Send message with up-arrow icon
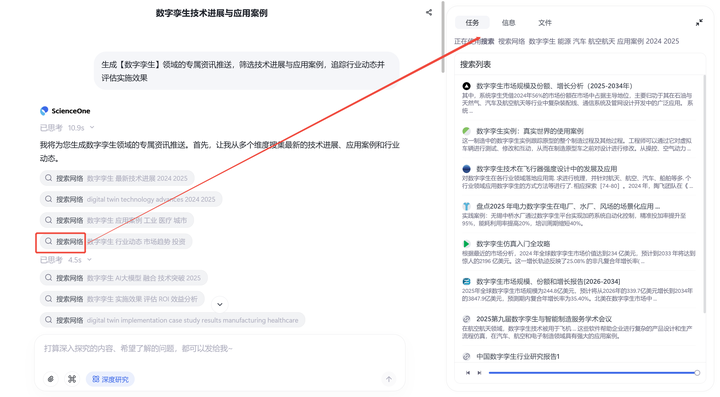This screenshot has height=397, width=720. tap(388, 379)
